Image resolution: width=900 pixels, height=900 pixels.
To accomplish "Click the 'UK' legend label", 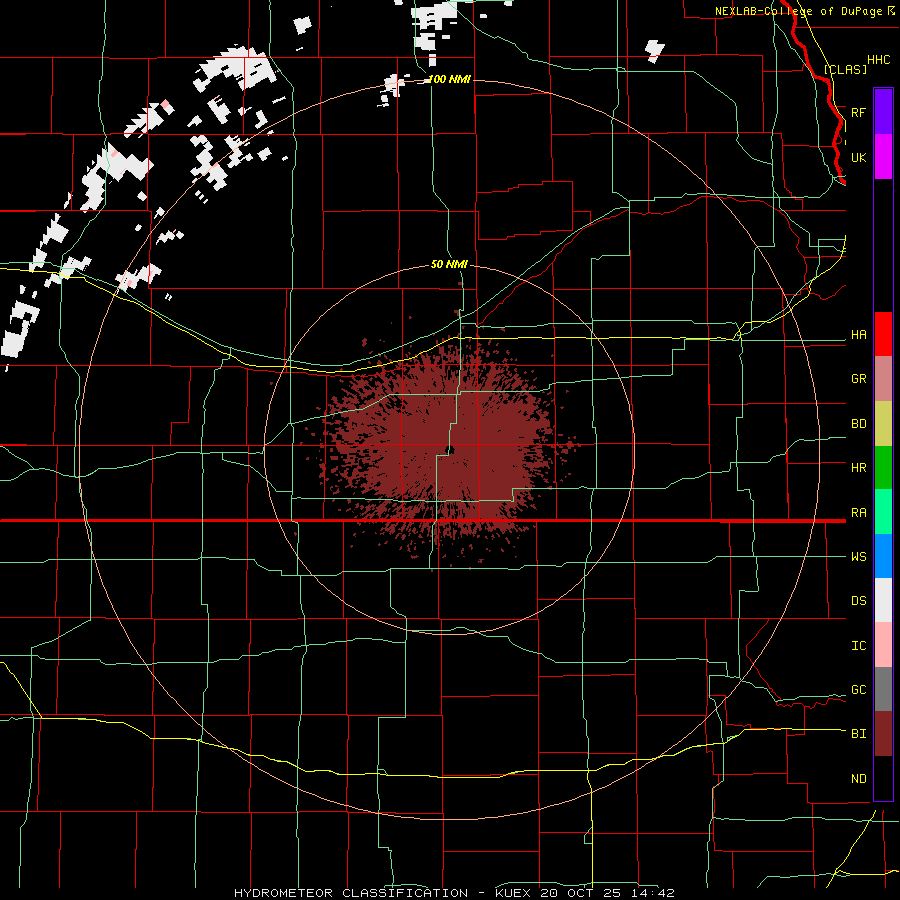I will coord(858,157).
